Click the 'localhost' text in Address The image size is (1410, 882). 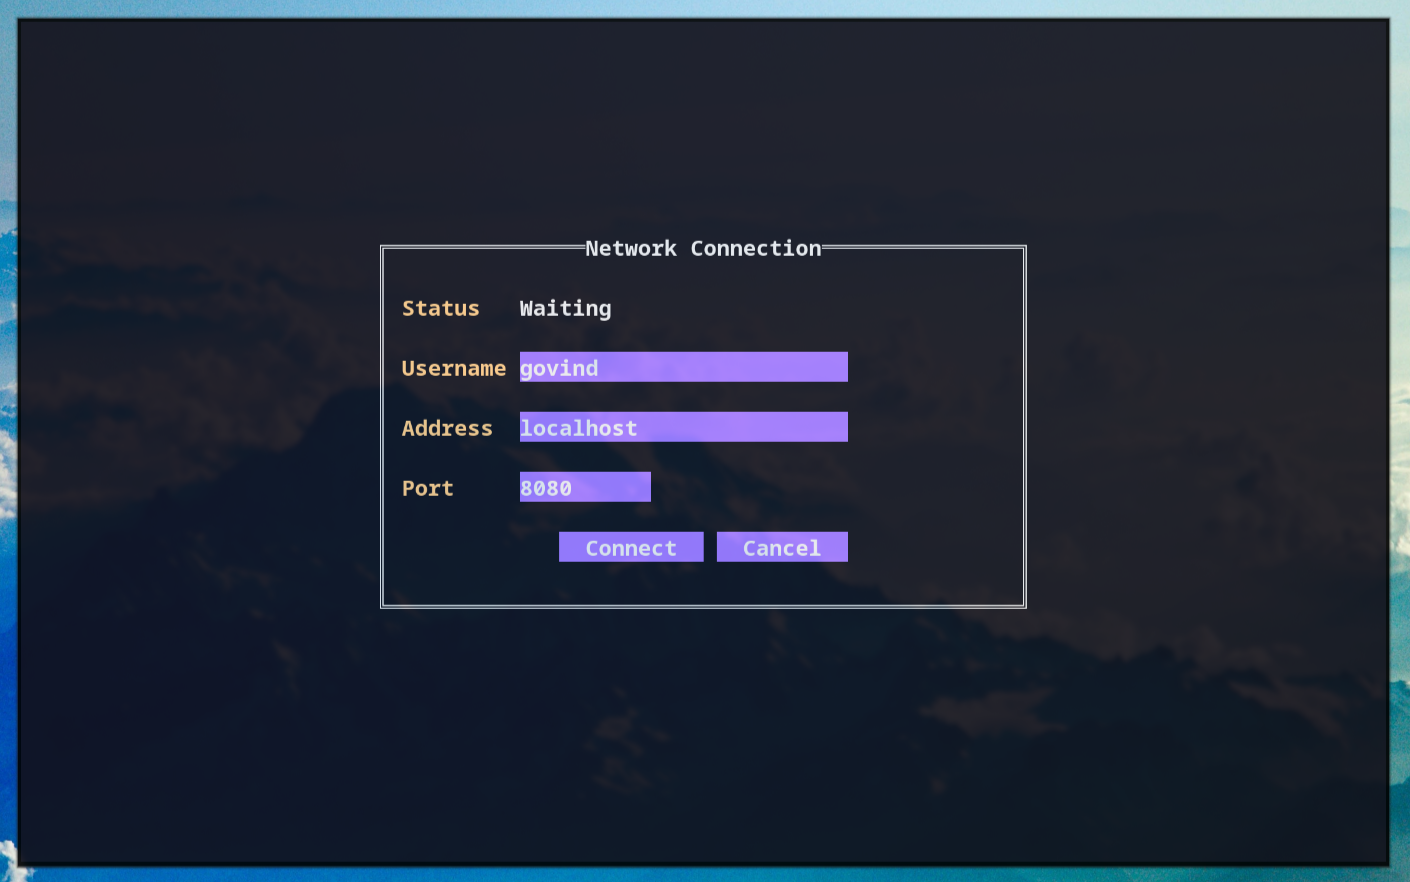pos(578,428)
